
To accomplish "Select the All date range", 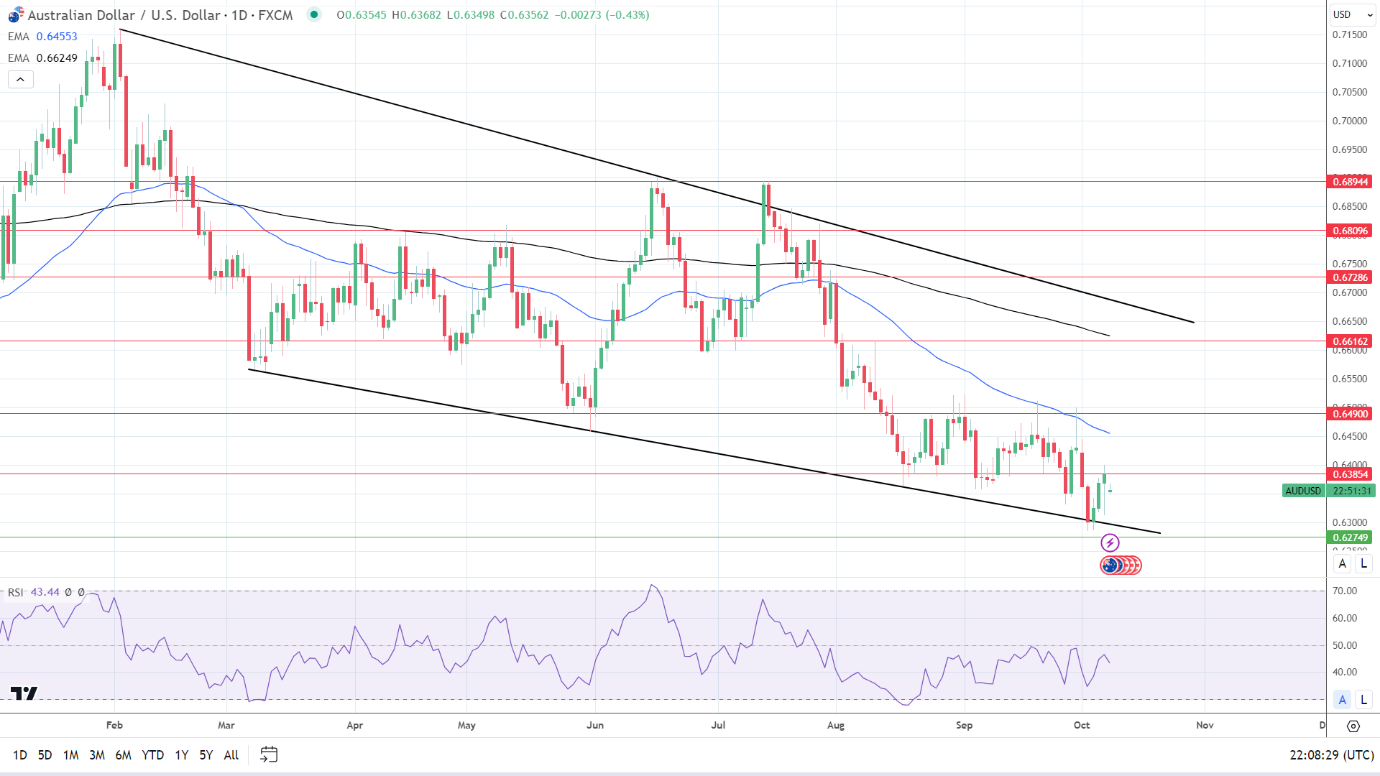I will click(x=231, y=755).
